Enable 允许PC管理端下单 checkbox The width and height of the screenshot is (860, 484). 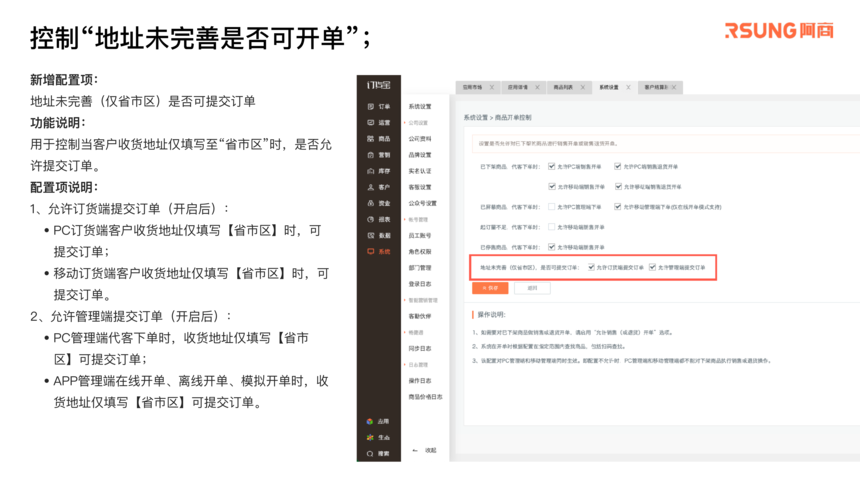[x=551, y=207]
